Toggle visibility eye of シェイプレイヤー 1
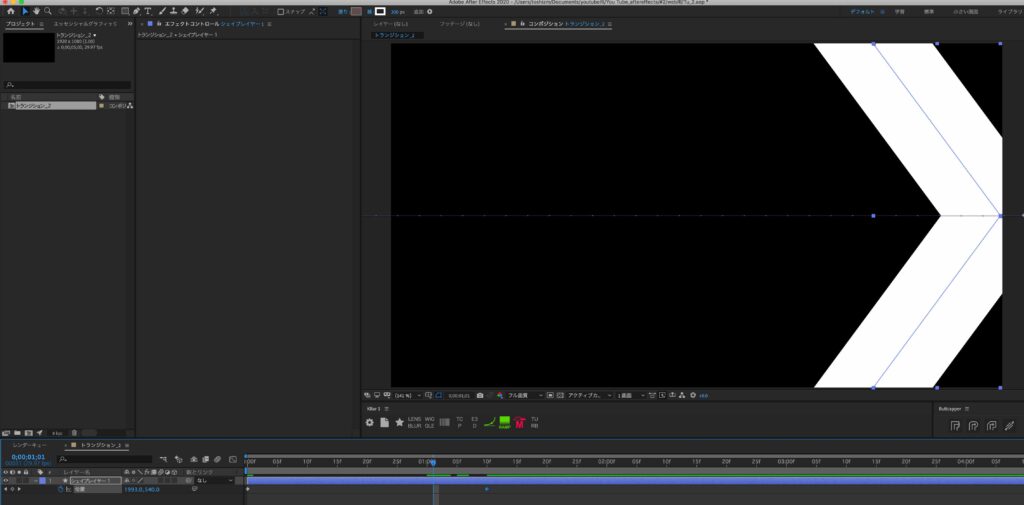Screen dimensions: 1024x505 pos(6,480)
